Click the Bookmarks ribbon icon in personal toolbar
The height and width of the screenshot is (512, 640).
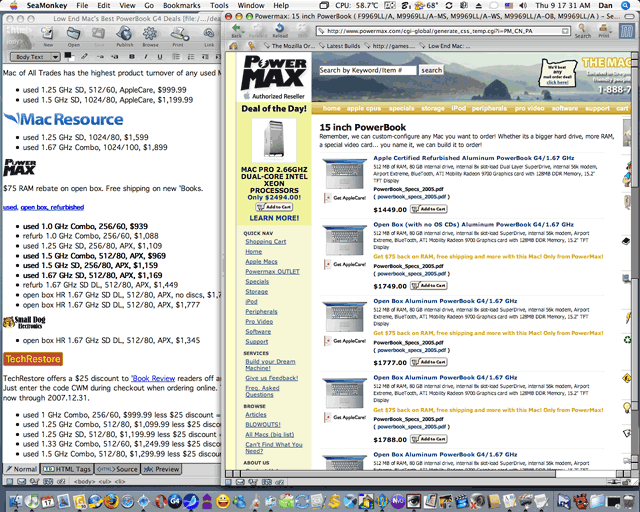tap(252, 46)
